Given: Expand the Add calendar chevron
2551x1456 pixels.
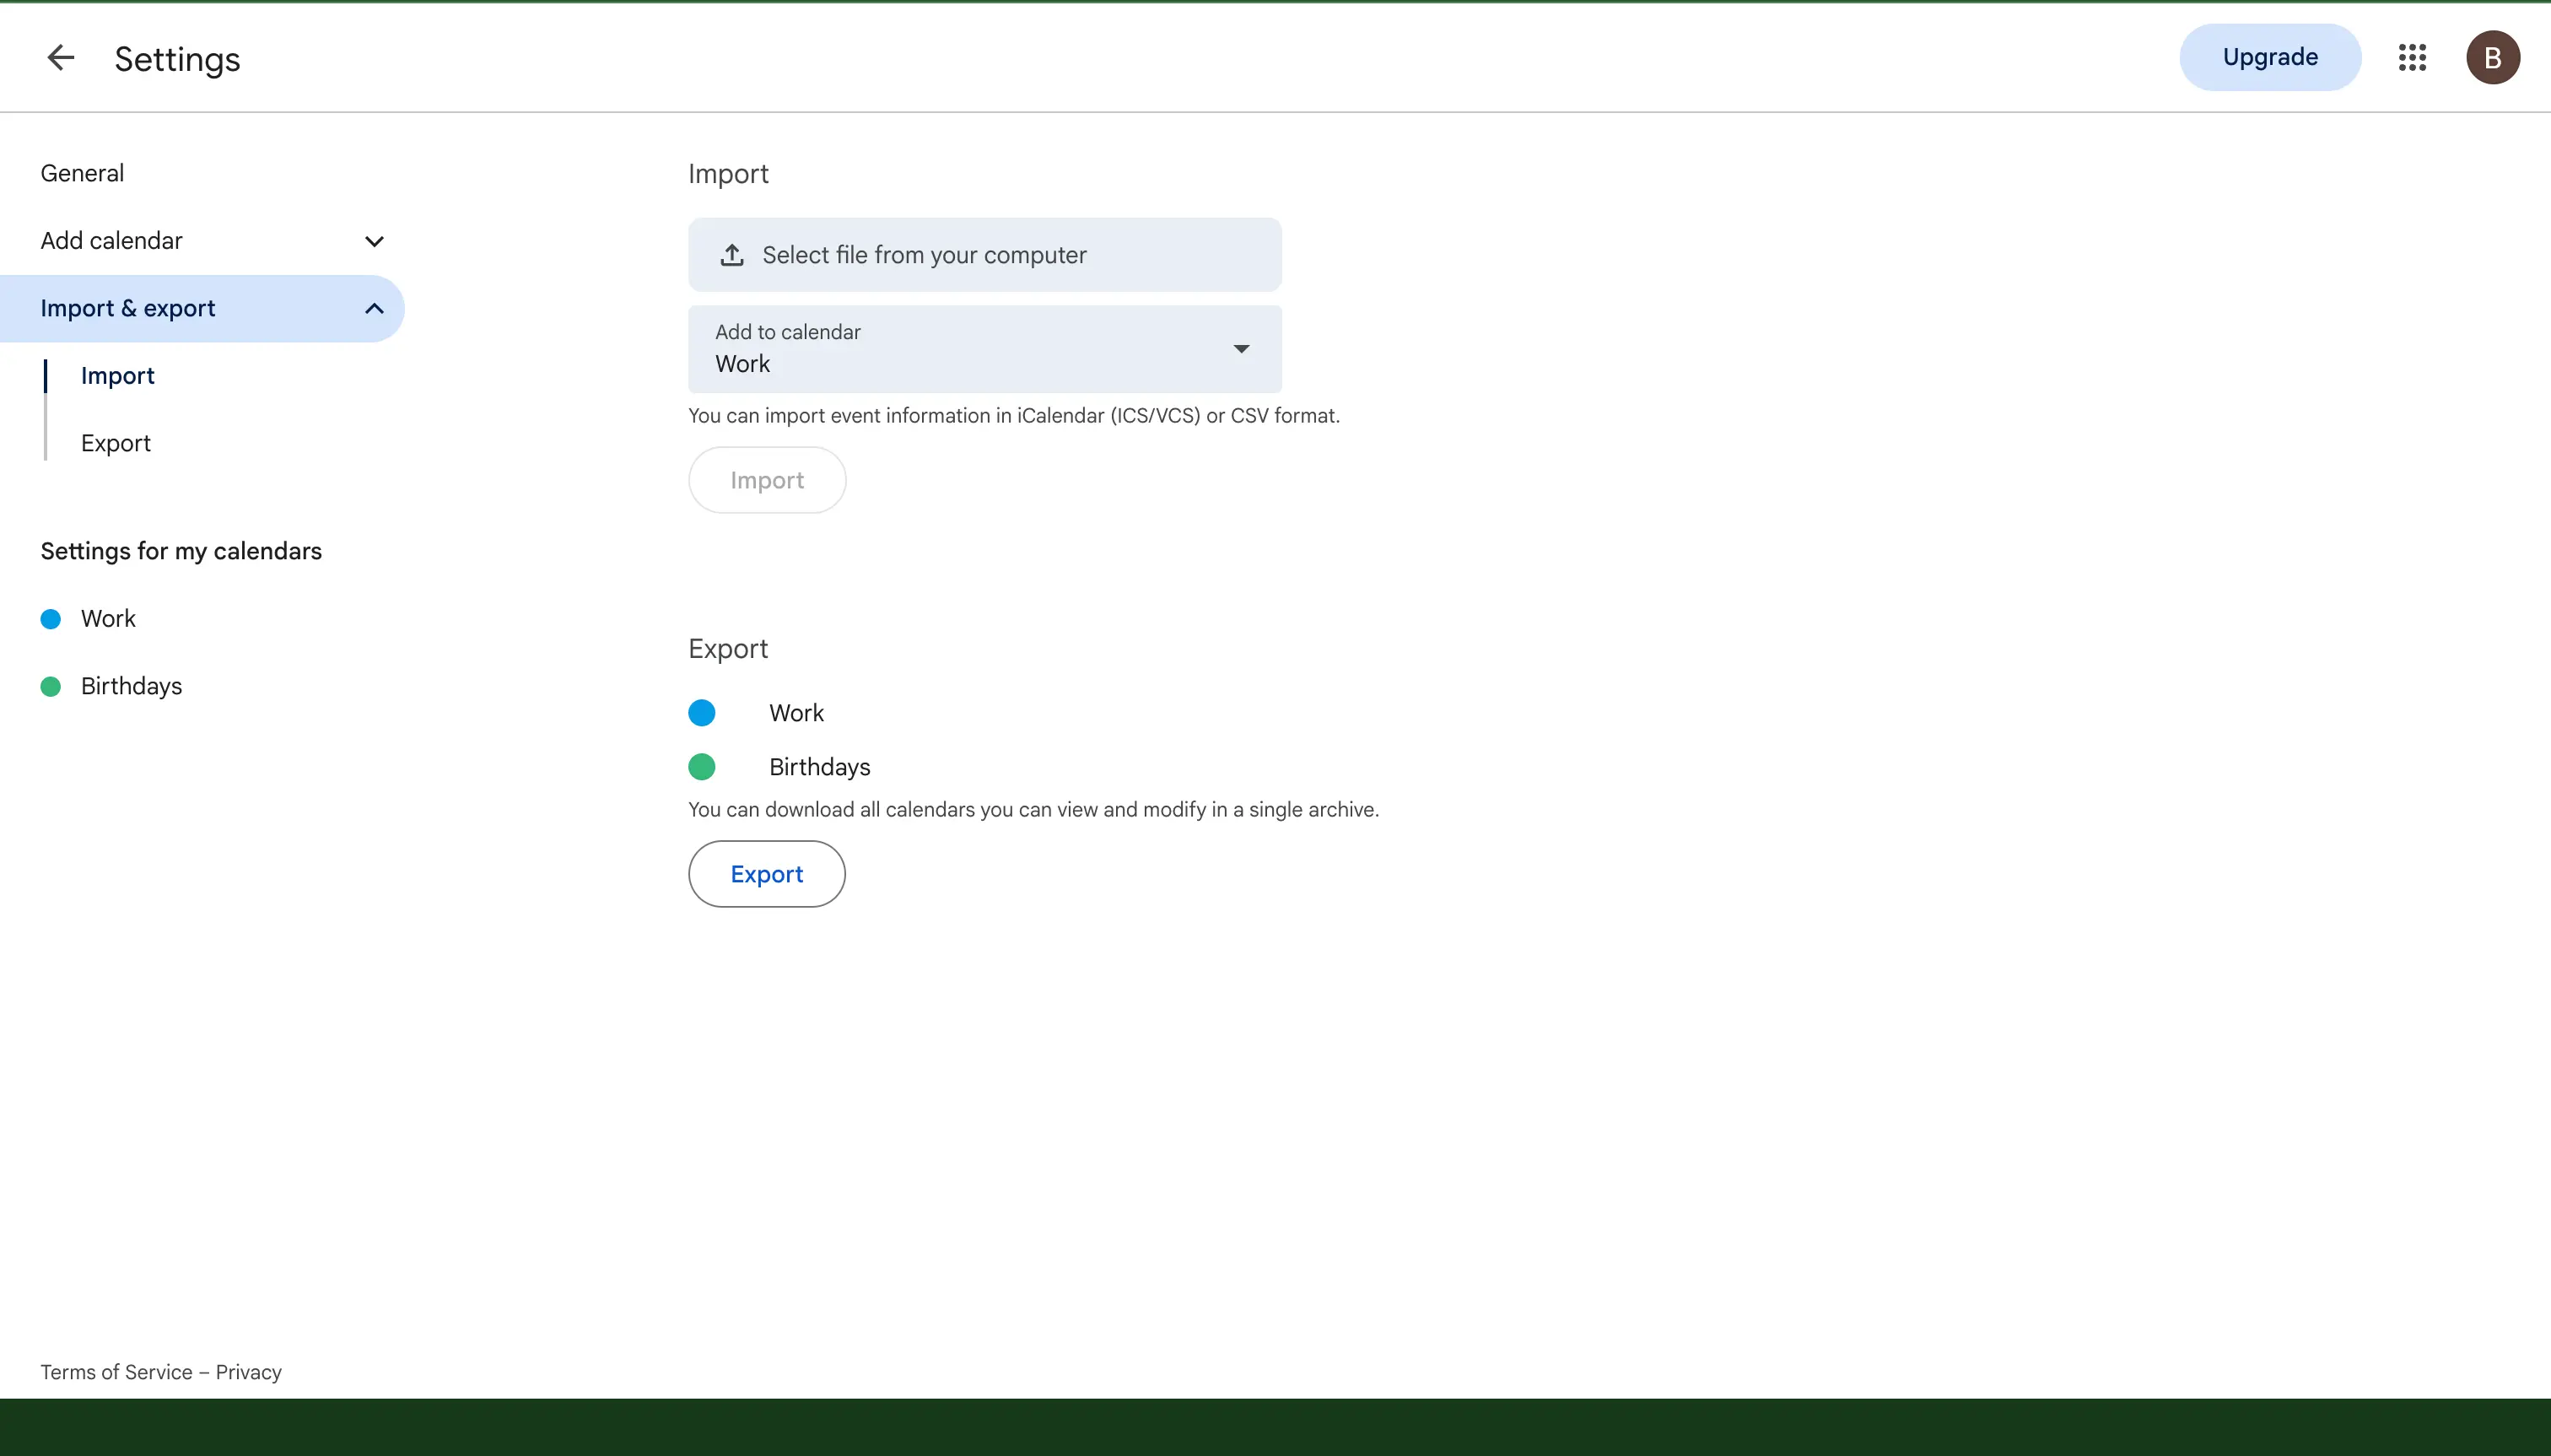Looking at the screenshot, I should point(374,241).
